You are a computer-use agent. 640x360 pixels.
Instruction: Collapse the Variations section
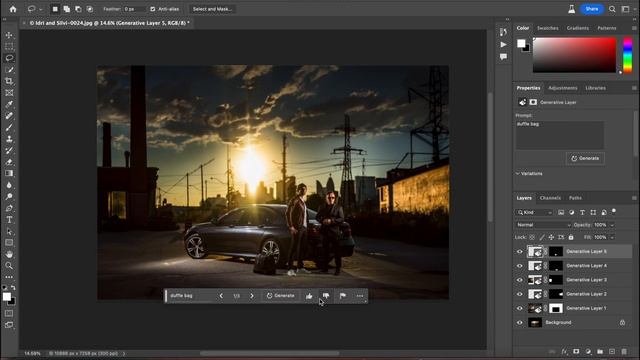[x=518, y=173]
